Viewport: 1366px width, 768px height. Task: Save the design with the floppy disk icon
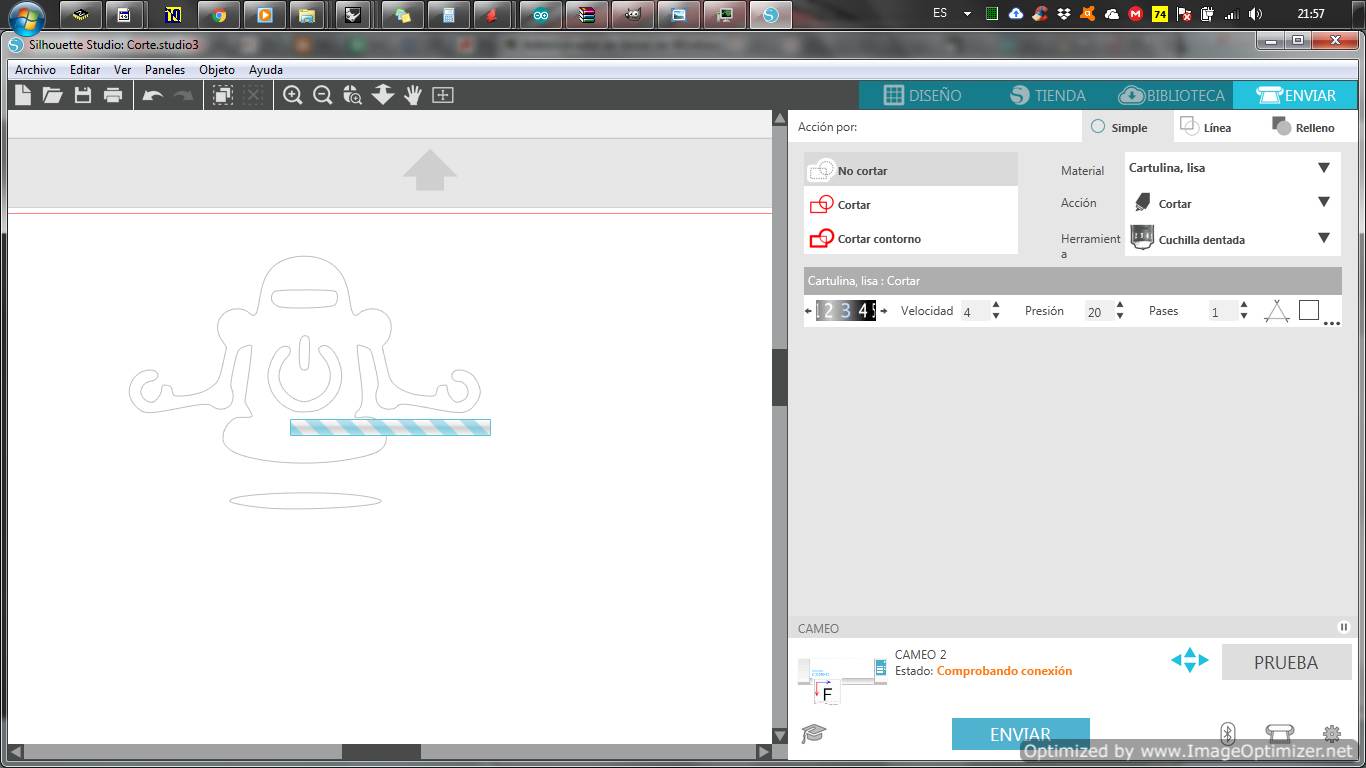[x=83, y=95]
